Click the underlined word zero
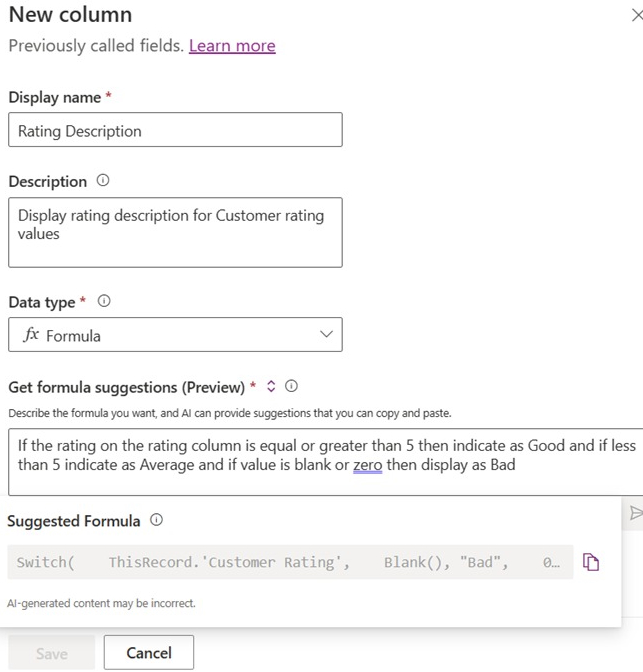 pos(367,464)
